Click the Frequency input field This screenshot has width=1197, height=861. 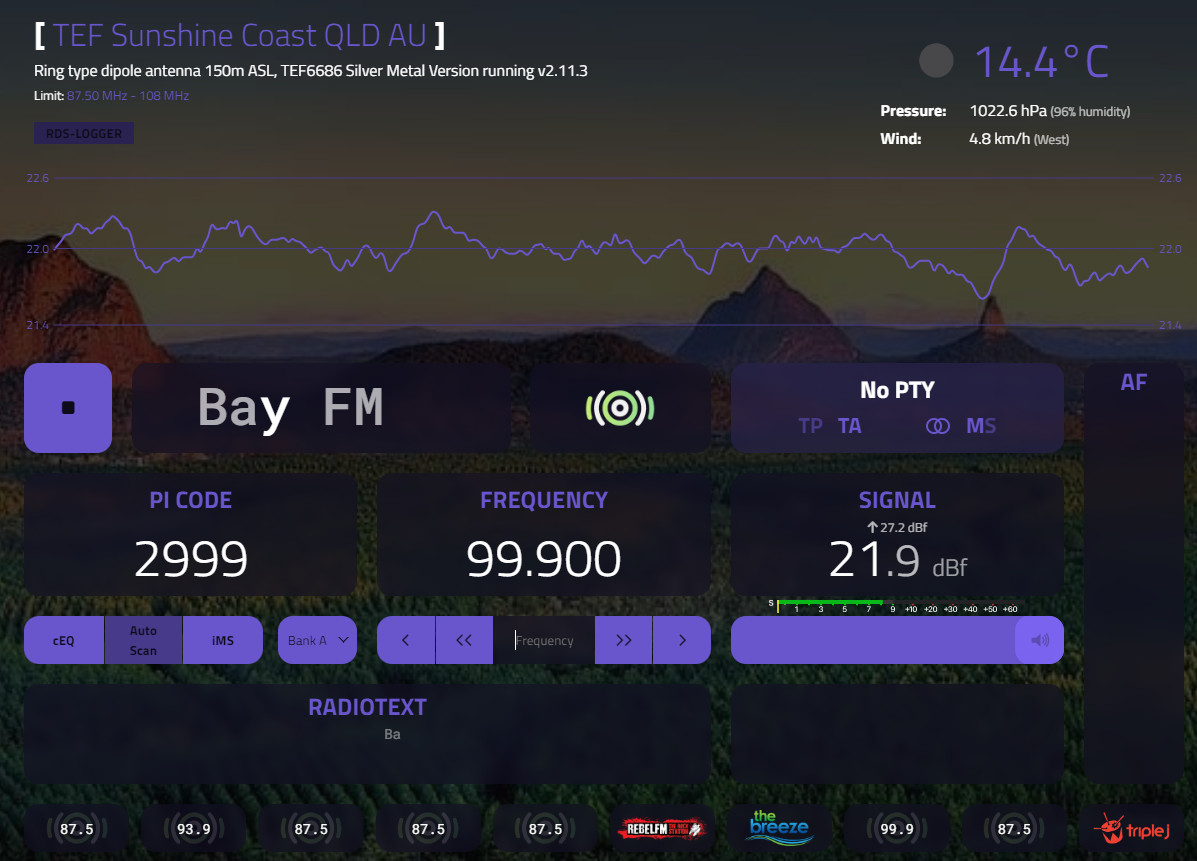point(544,640)
